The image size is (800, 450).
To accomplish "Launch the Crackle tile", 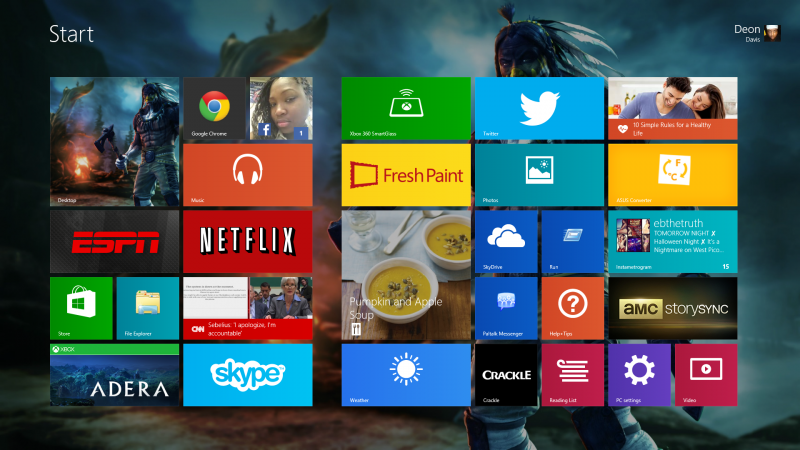I will click(x=506, y=375).
